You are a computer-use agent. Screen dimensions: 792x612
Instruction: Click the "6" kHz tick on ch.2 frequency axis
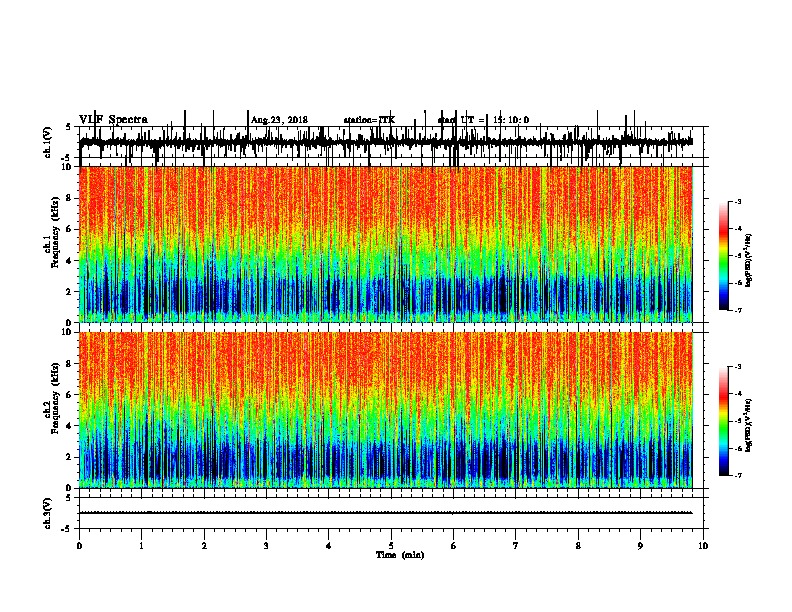[x=69, y=395]
